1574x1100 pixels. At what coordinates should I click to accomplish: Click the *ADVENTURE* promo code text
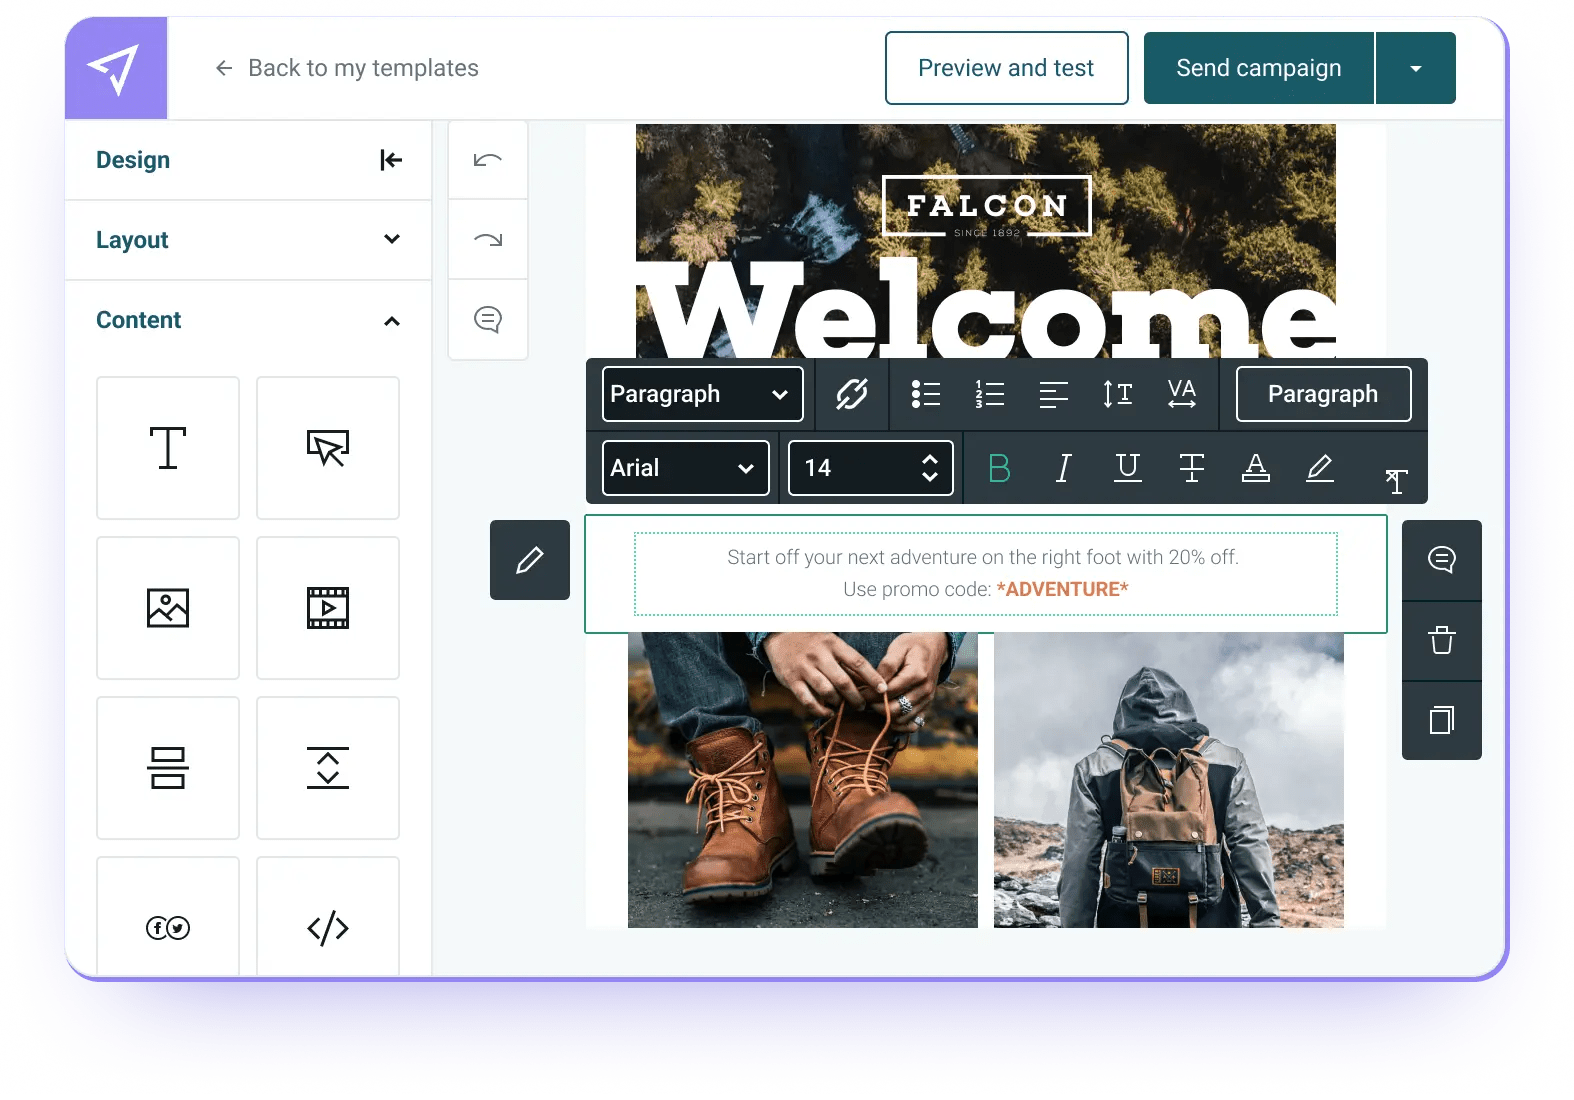[x=1062, y=589]
